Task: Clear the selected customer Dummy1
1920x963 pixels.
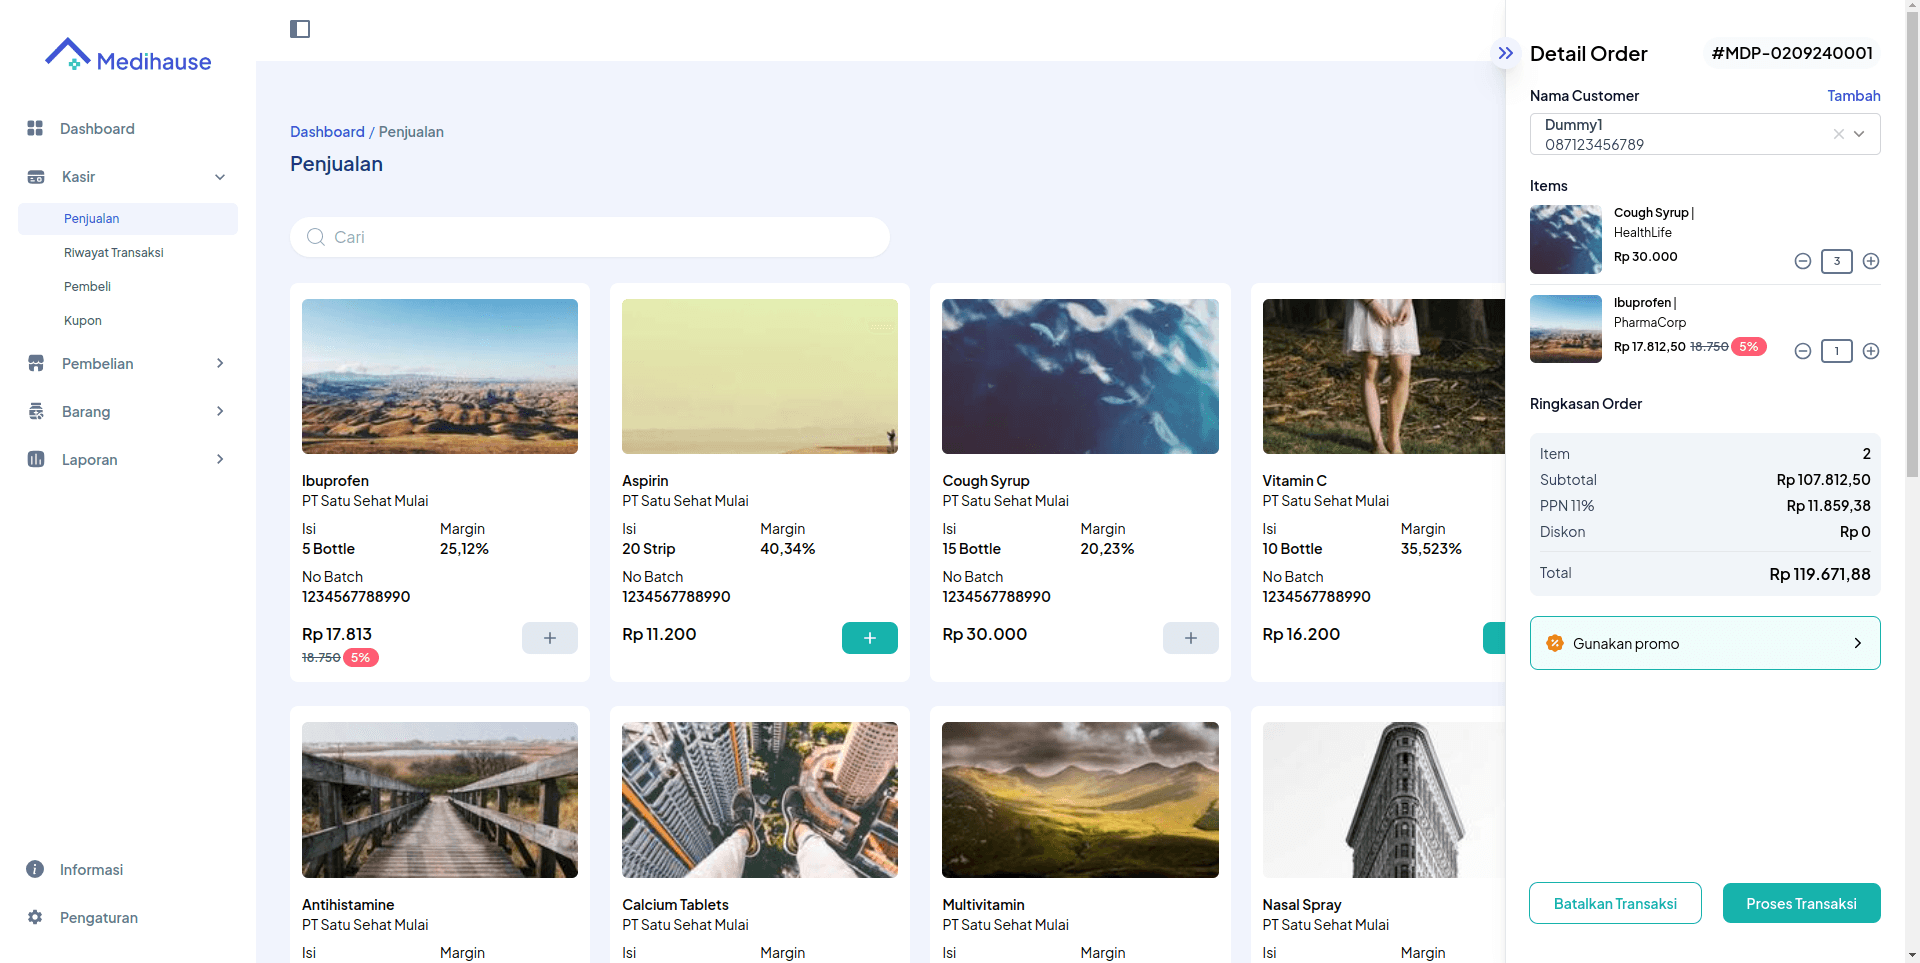Action: point(1838,134)
